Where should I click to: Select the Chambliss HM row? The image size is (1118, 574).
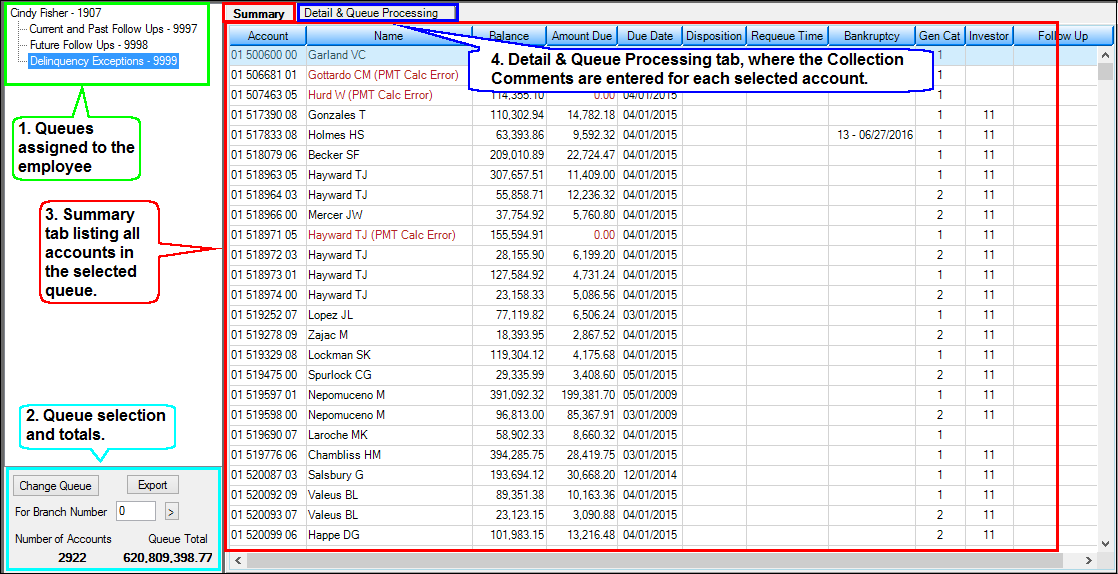click(663, 453)
